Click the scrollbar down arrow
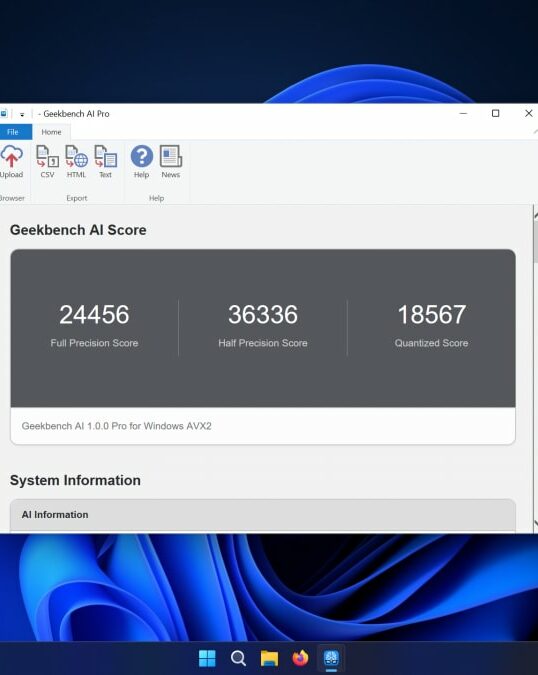Image resolution: width=538 pixels, height=675 pixels. pos(535,523)
